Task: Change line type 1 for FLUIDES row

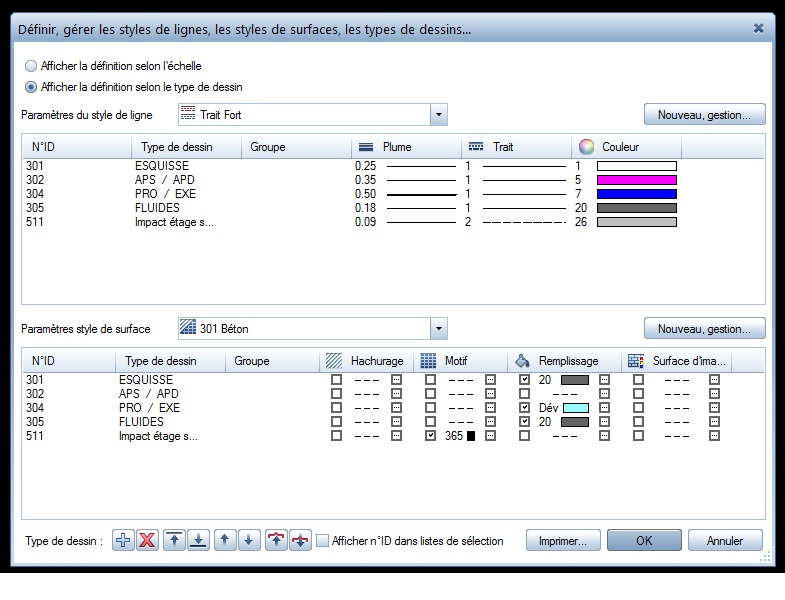Action: pos(516,208)
